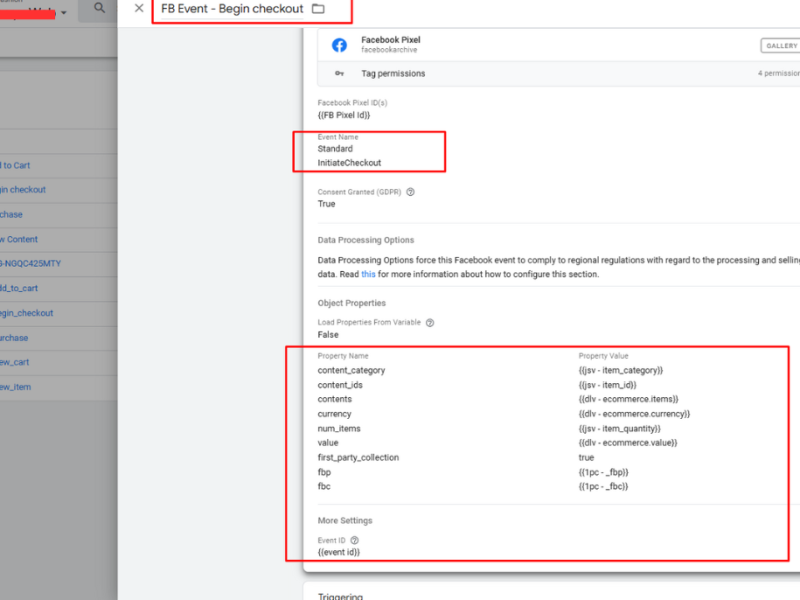Open the 'd_to_cart' item in sidebar list
The width and height of the screenshot is (800, 600).
point(19,288)
